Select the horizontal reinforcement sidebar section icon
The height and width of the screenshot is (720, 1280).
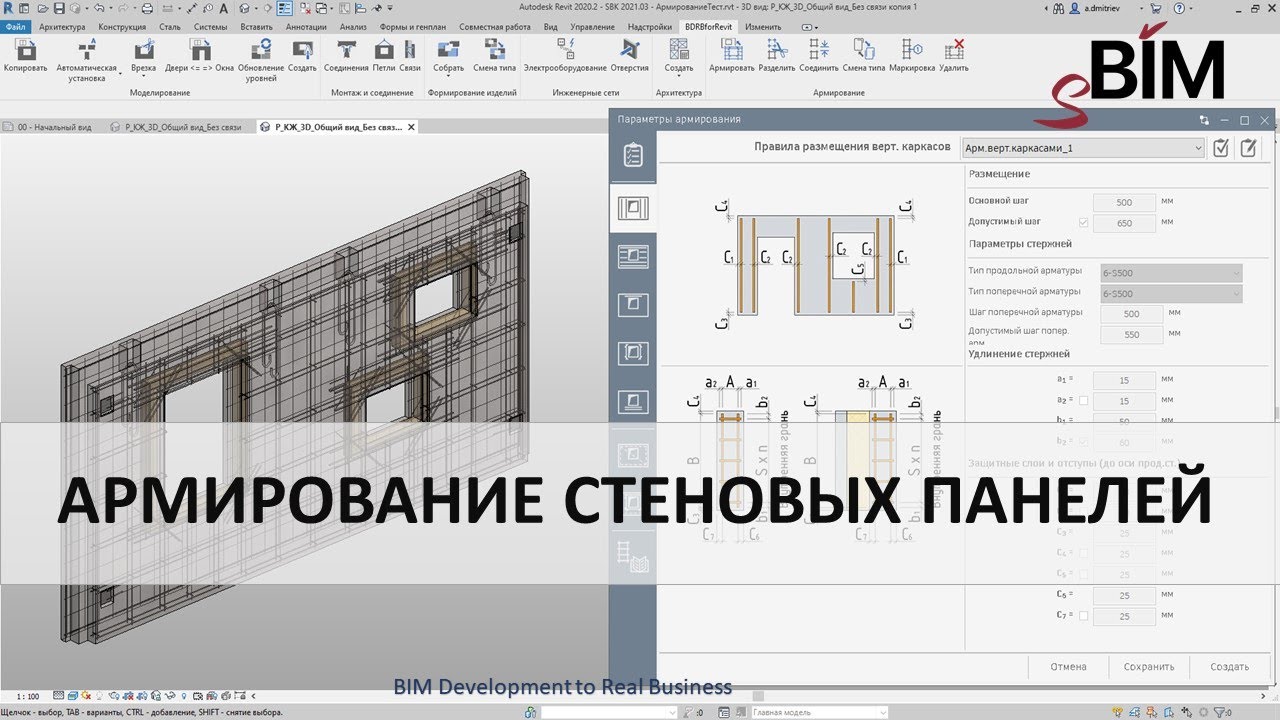tap(633, 256)
